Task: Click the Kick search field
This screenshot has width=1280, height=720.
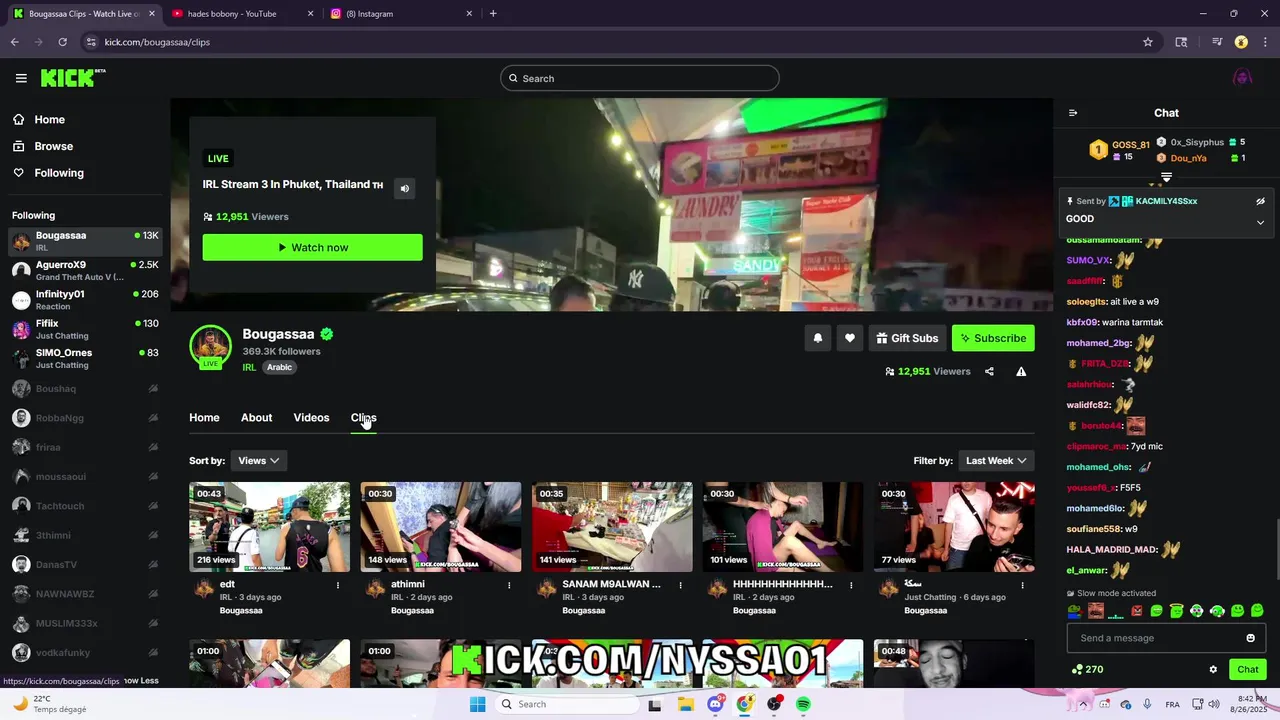Action: (640, 78)
